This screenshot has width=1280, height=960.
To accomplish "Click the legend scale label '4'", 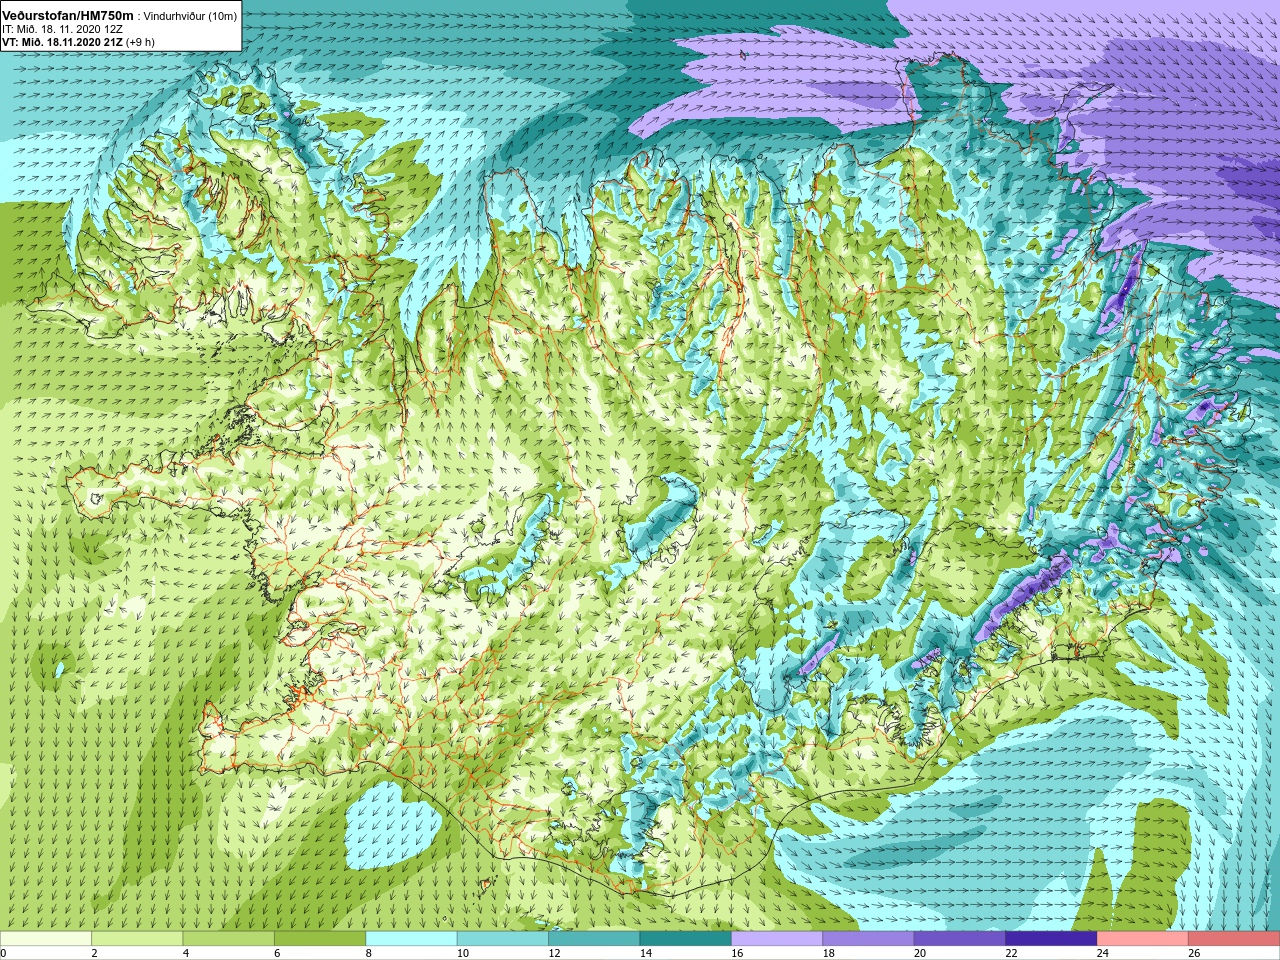I will pyautogui.click(x=185, y=953).
